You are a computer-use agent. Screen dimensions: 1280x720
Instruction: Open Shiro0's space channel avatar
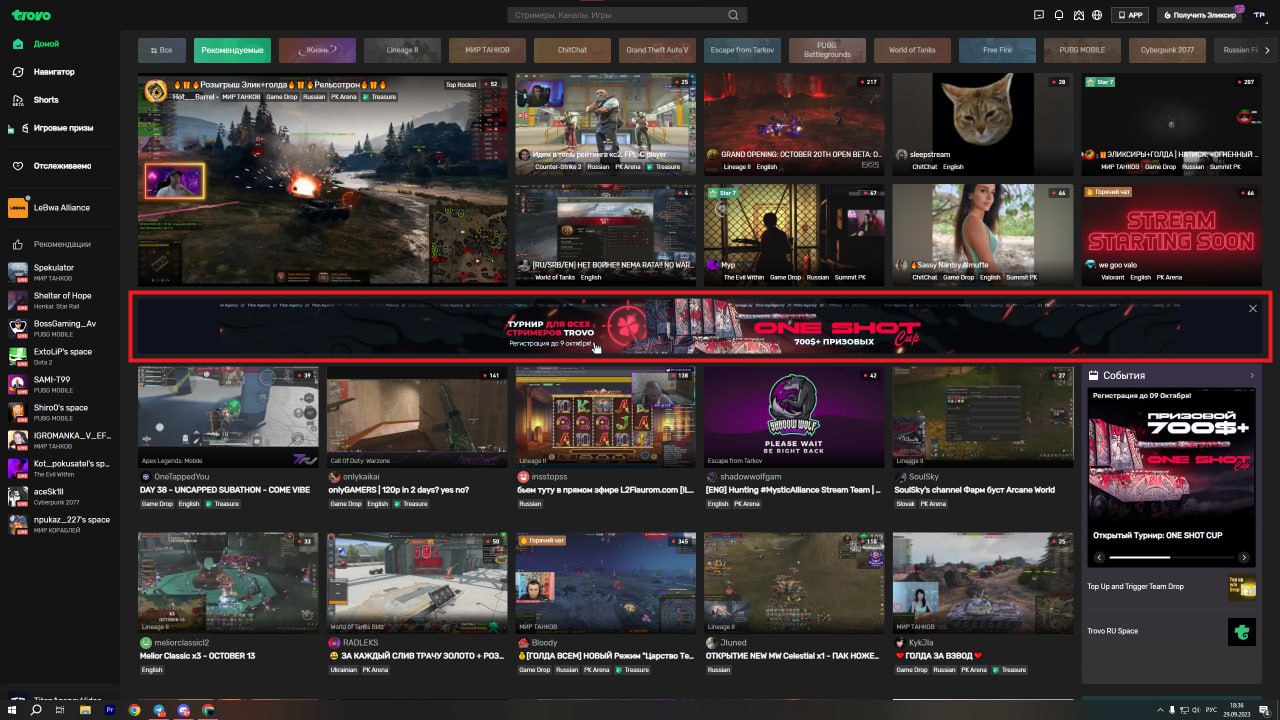point(17,411)
